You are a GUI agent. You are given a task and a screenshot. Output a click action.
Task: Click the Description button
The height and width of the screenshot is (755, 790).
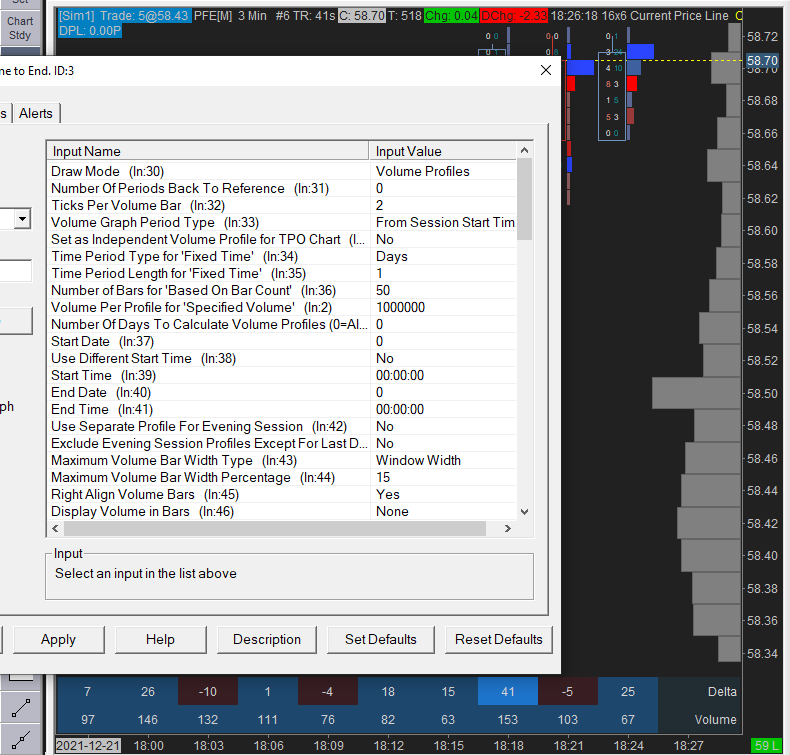267,640
